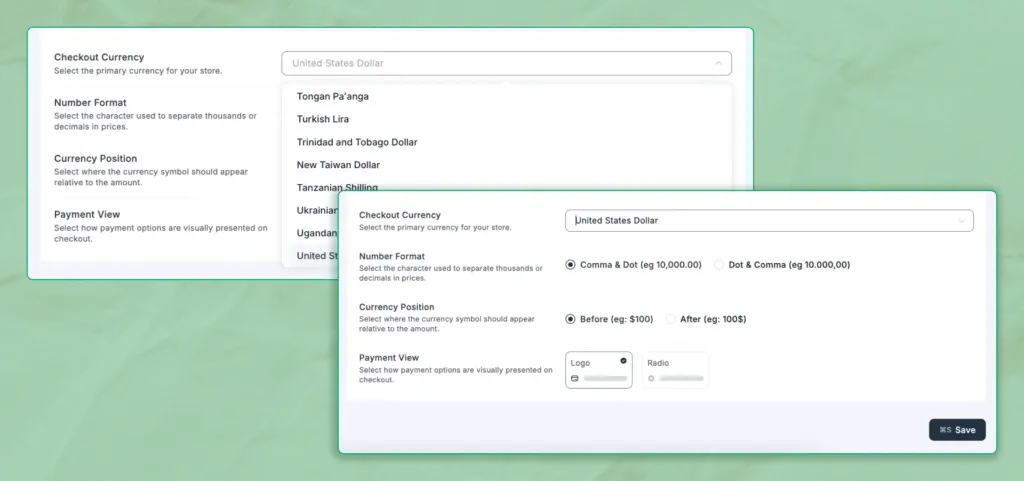Select the Logo payment view card
1024x481 pixels.
[x=598, y=369]
